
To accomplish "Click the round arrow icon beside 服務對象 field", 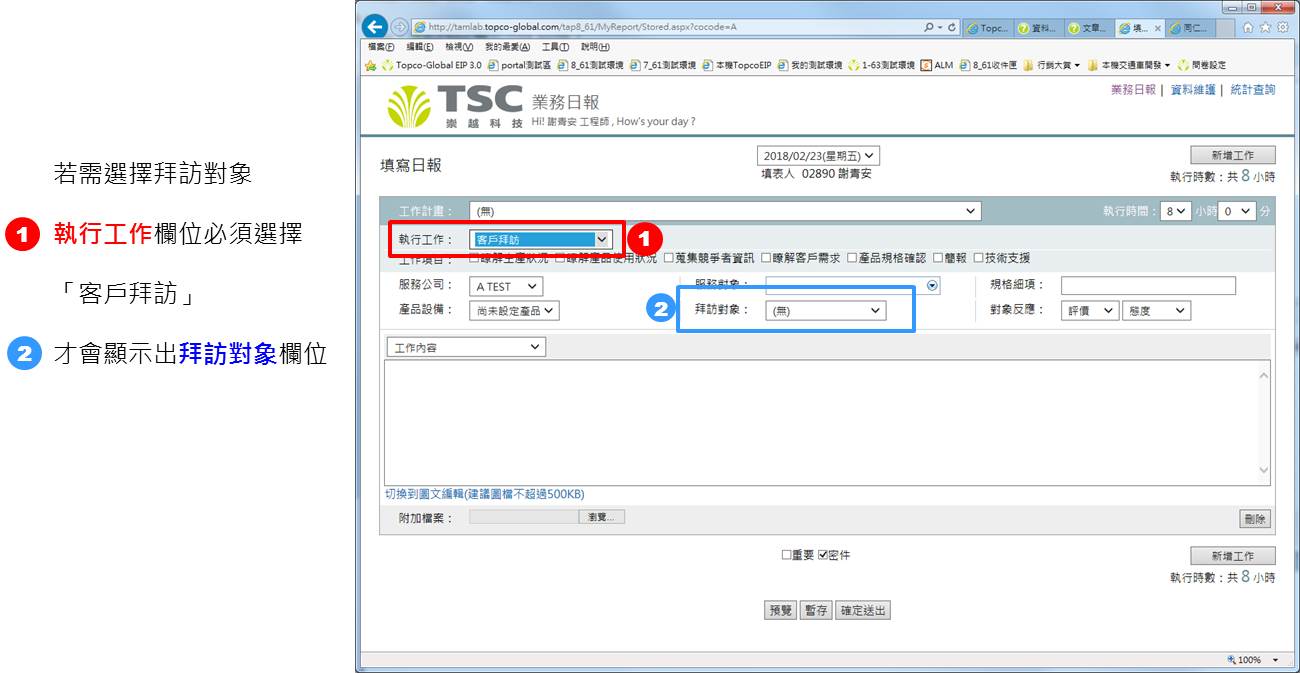I will 933,286.
